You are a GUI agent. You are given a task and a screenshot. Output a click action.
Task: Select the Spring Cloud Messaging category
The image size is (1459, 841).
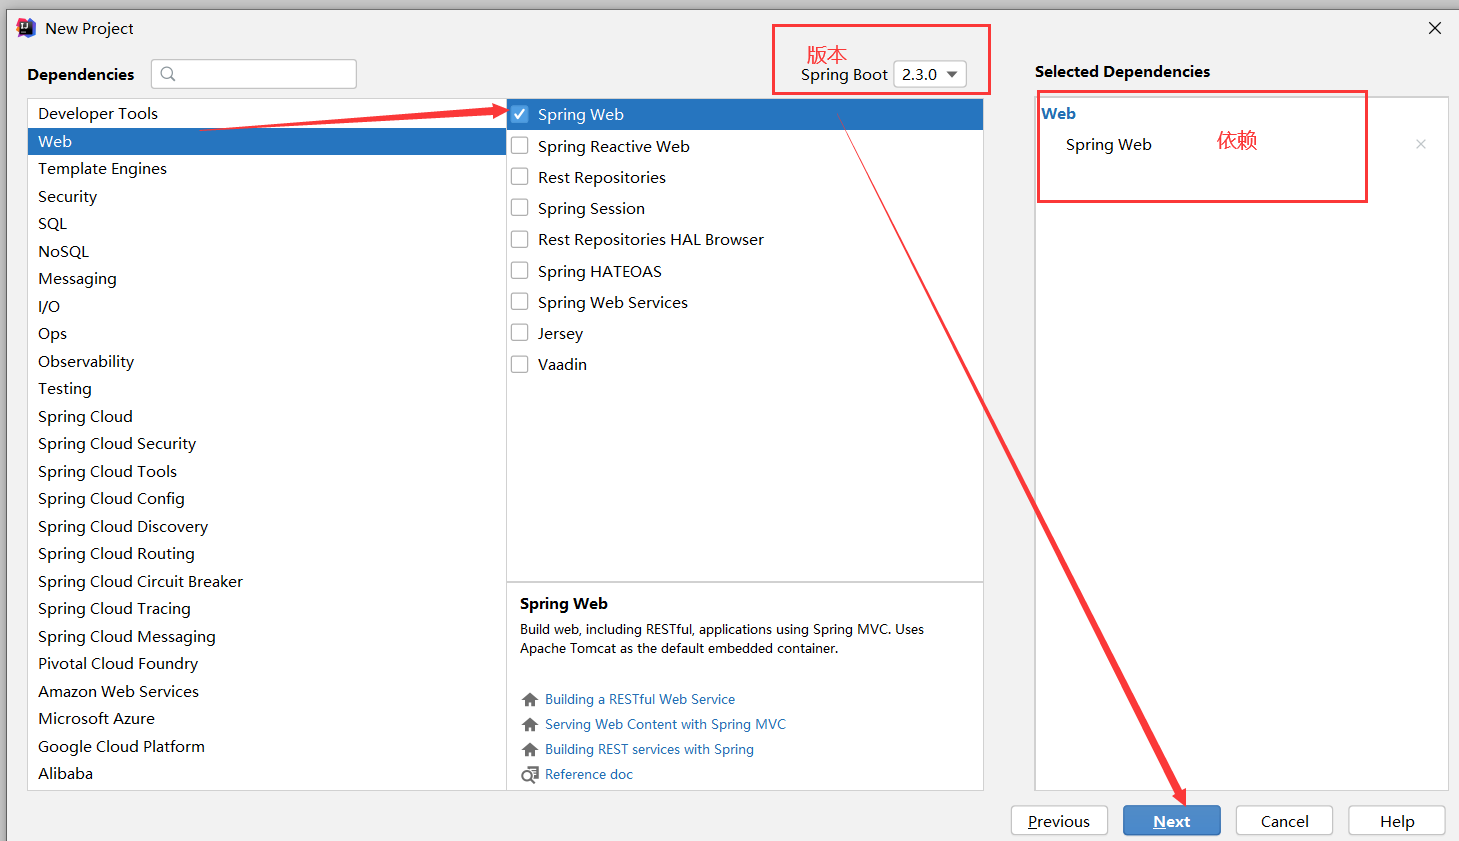point(267,636)
